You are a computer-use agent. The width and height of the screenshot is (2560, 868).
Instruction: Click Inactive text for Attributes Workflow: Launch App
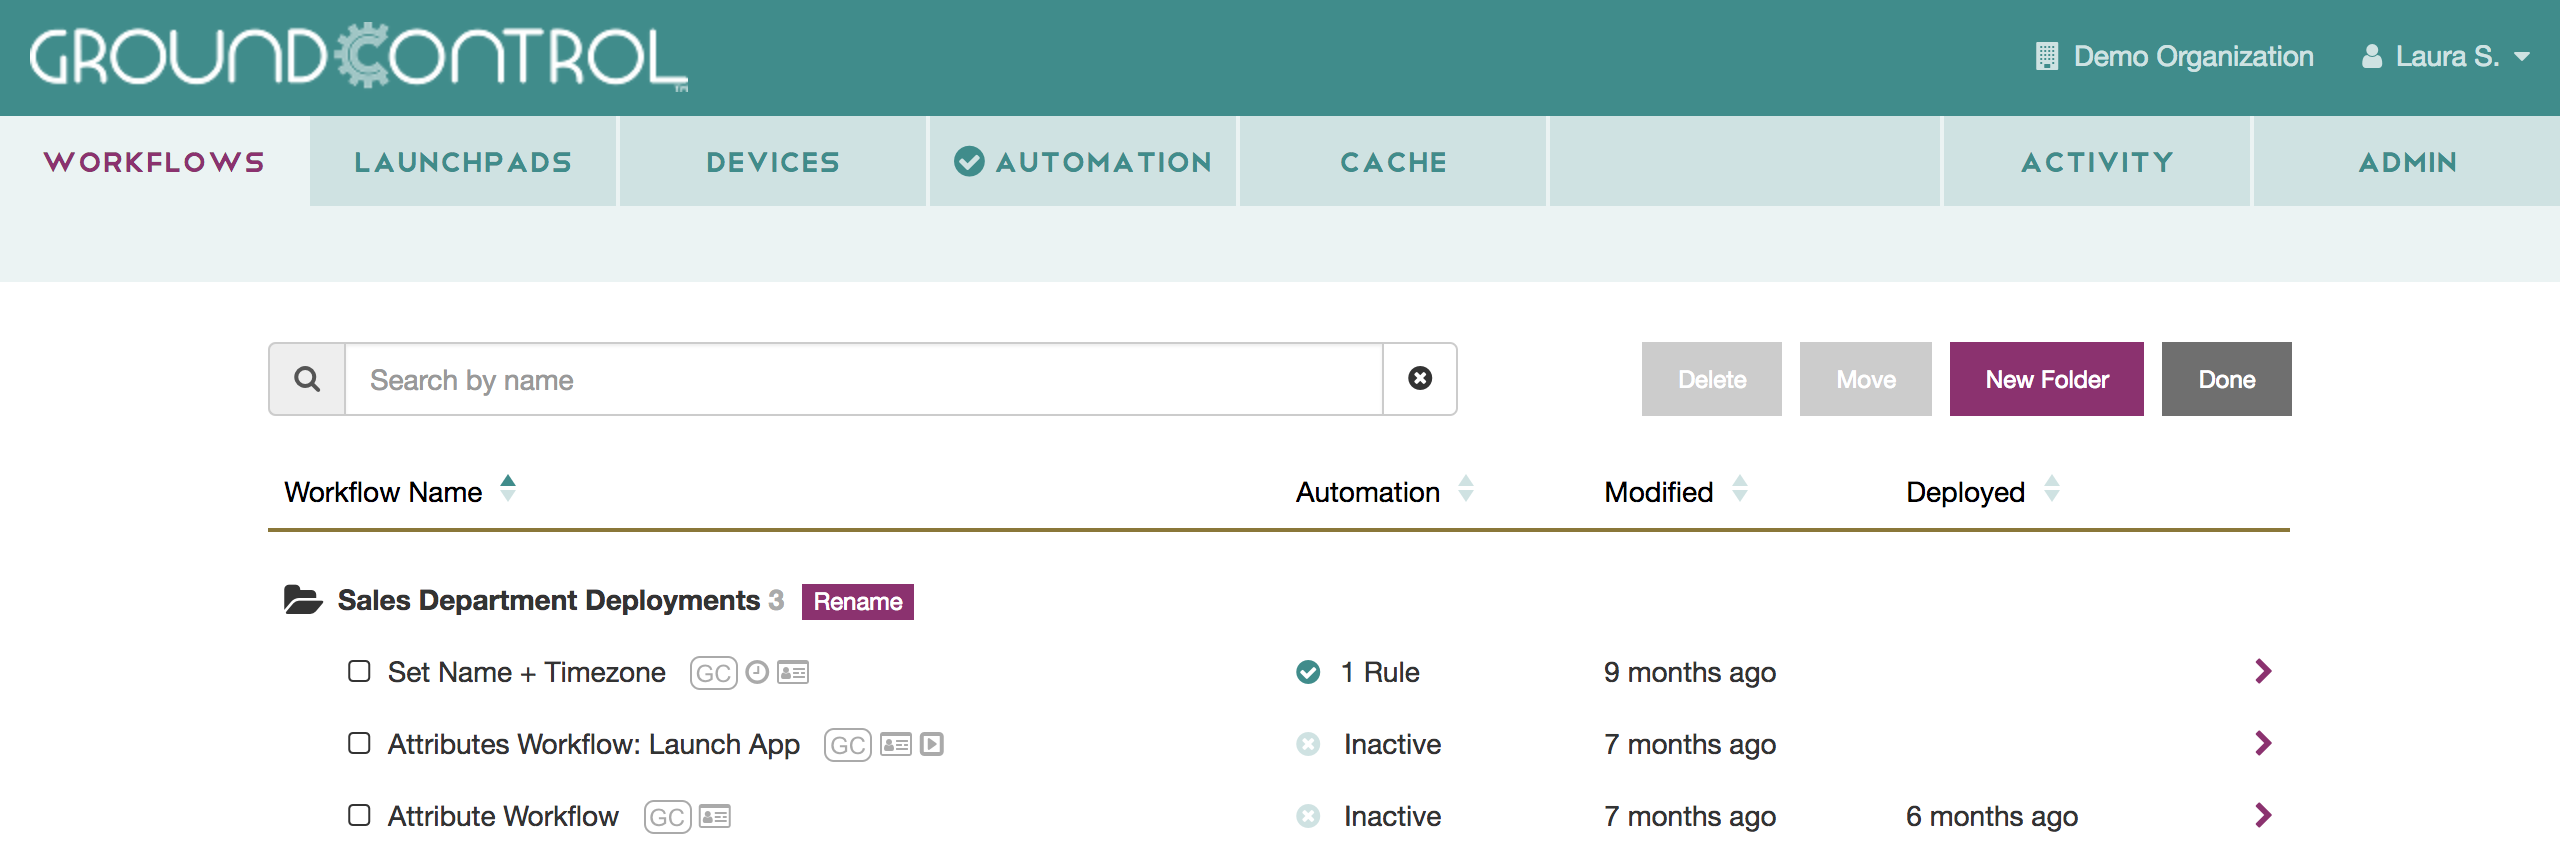pyautogui.click(x=1392, y=744)
